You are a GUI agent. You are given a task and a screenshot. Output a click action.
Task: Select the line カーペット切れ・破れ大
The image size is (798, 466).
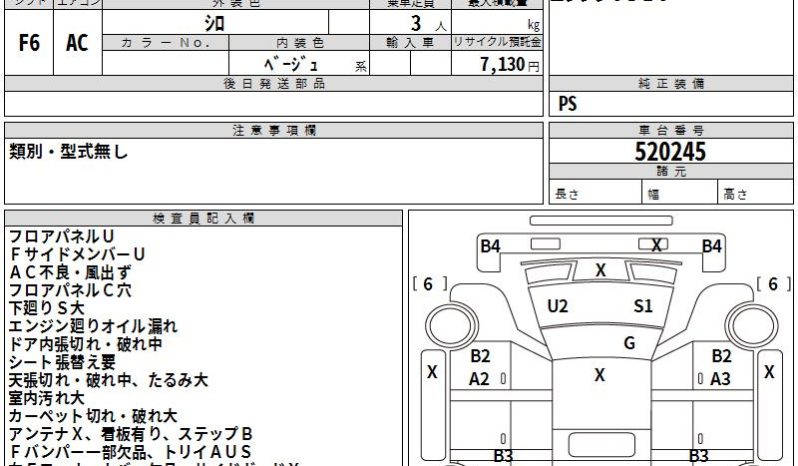pyautogui.click(x=93, y=416)
